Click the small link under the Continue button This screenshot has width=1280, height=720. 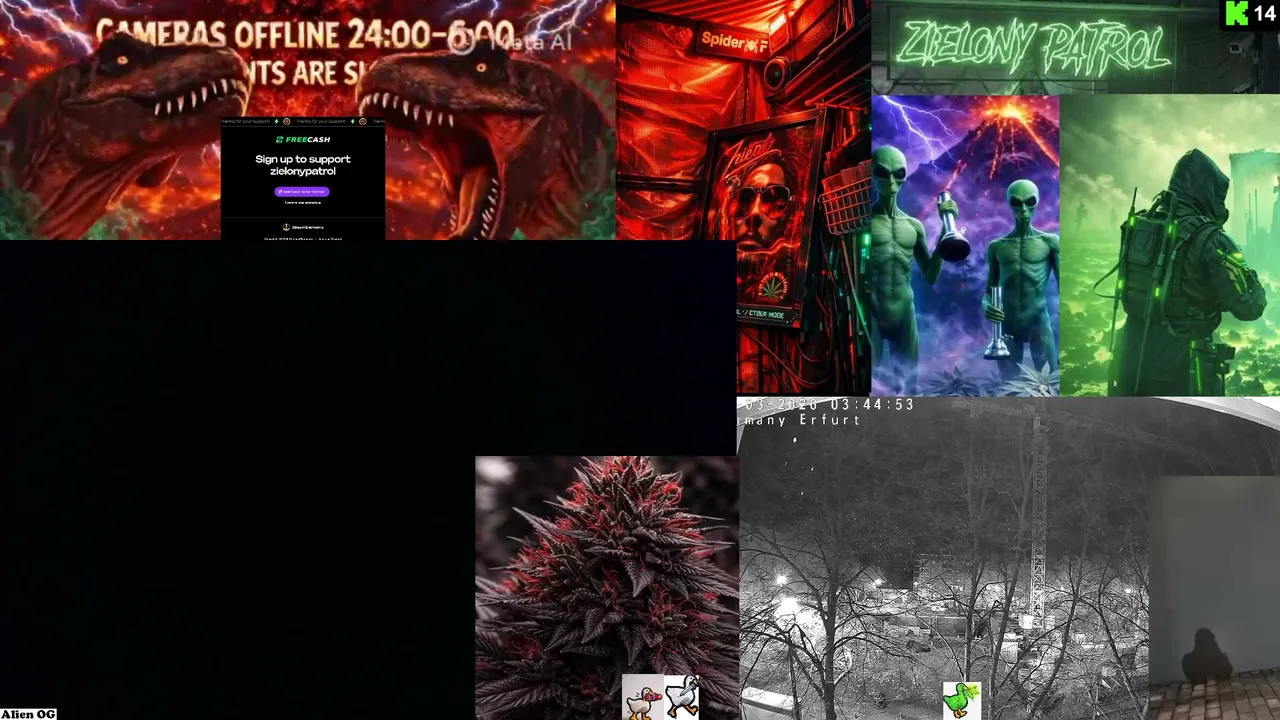[x=302, y=203]
